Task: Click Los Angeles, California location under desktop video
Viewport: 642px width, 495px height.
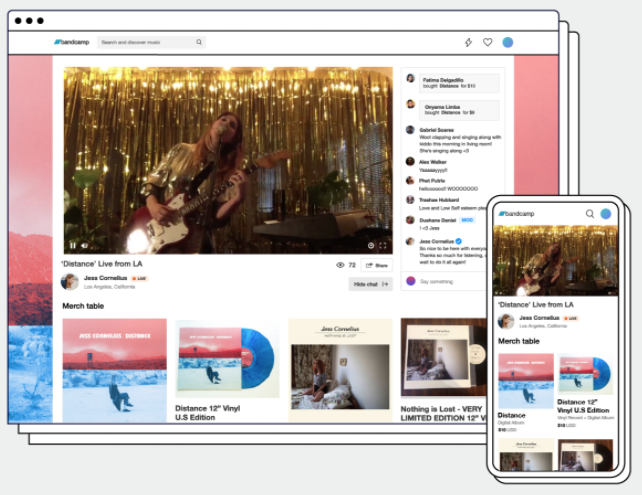Action: 109,287
